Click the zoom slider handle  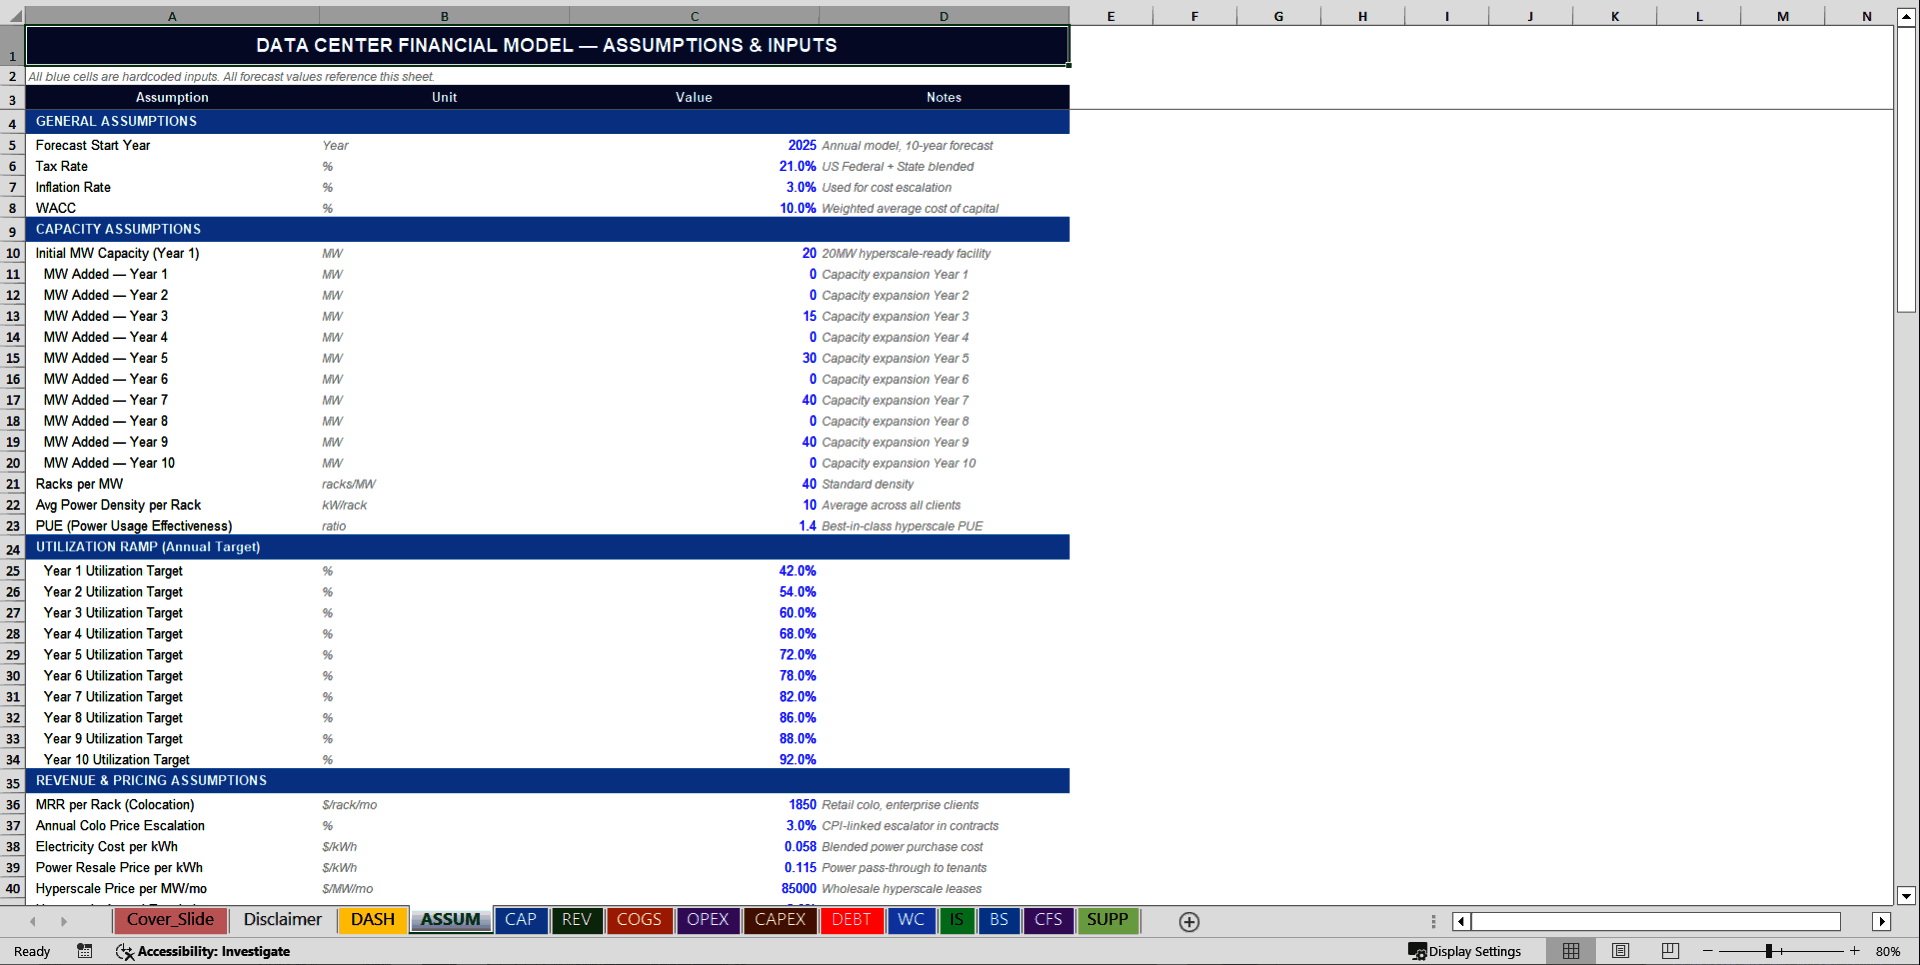coord(1770,951)
